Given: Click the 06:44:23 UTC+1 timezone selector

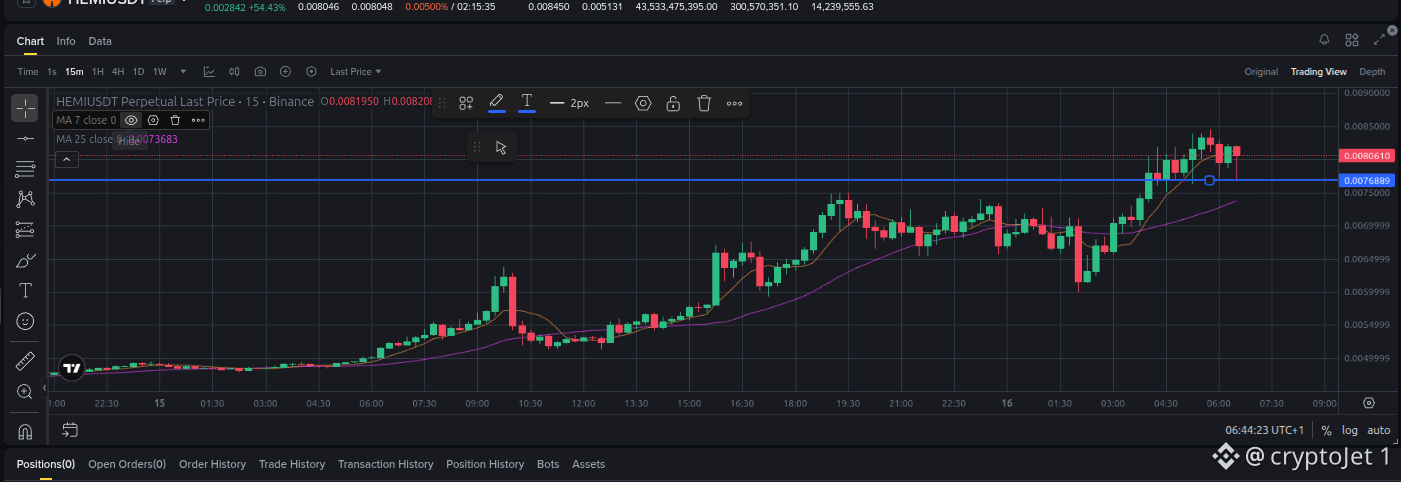Looking at the screenshot, I should point(1265,430).
